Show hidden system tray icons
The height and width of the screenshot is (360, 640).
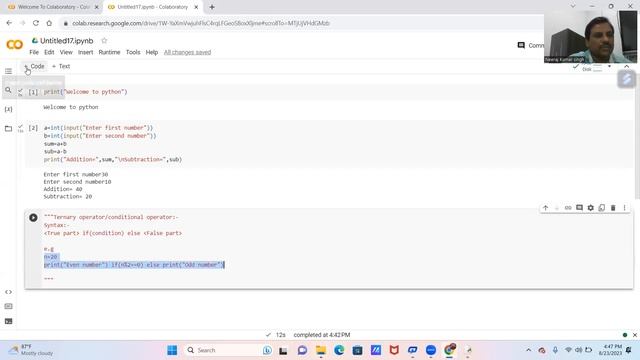point(529,350)
